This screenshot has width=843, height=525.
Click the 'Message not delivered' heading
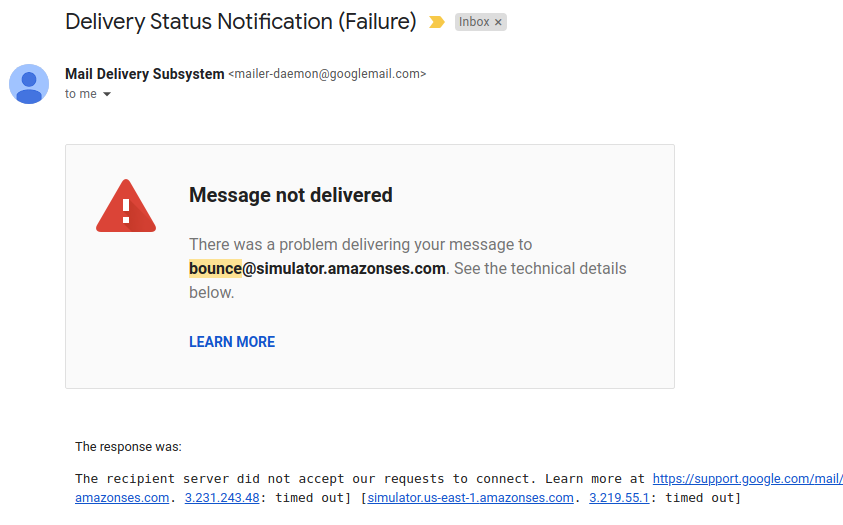tap(291, 195)
